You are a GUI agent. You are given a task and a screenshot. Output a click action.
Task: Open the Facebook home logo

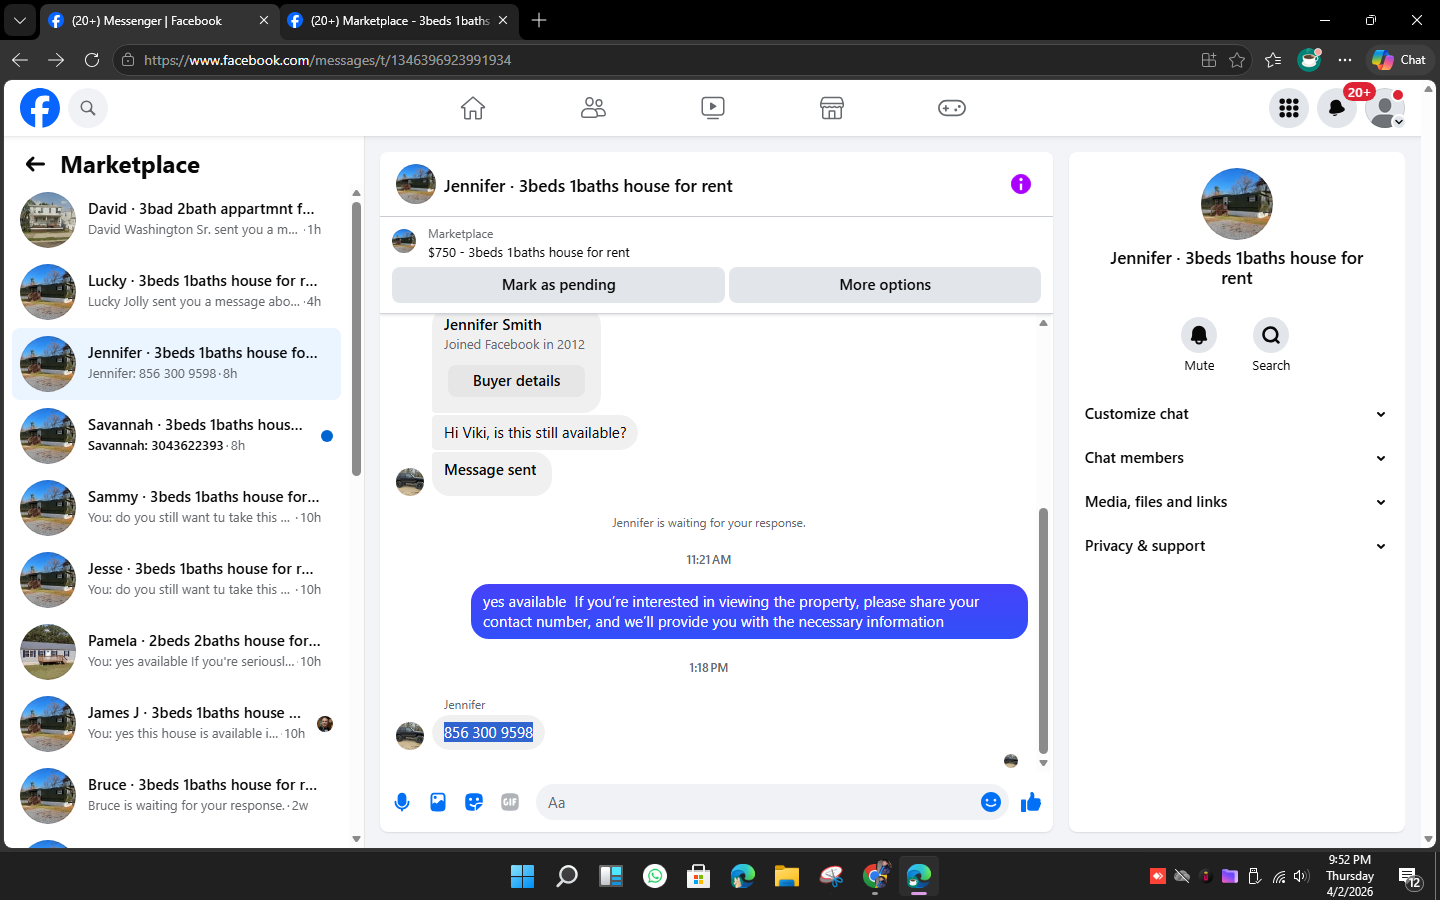(x=40, y=108)
